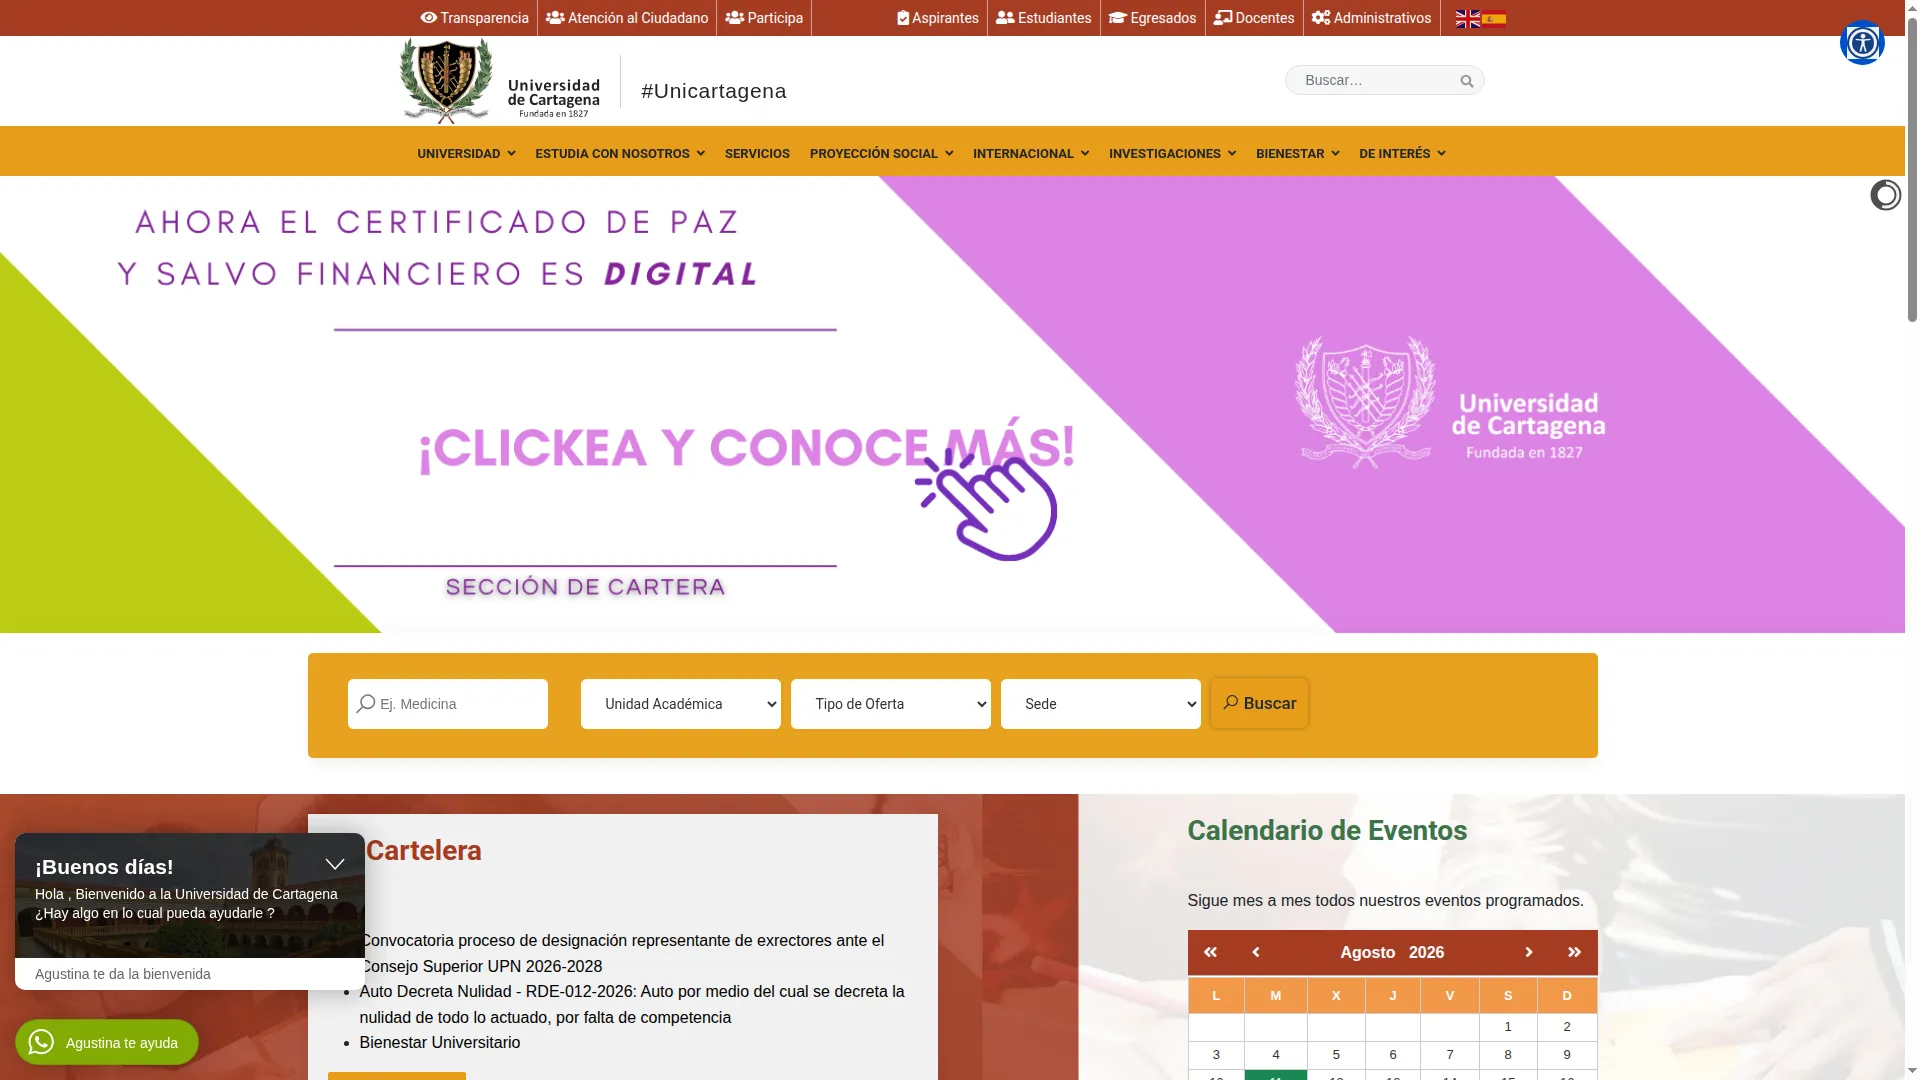The width and height of the screenshot is (1920, 1080).
Task: Expand the BIENESTAR menu
Action: 1297,154
